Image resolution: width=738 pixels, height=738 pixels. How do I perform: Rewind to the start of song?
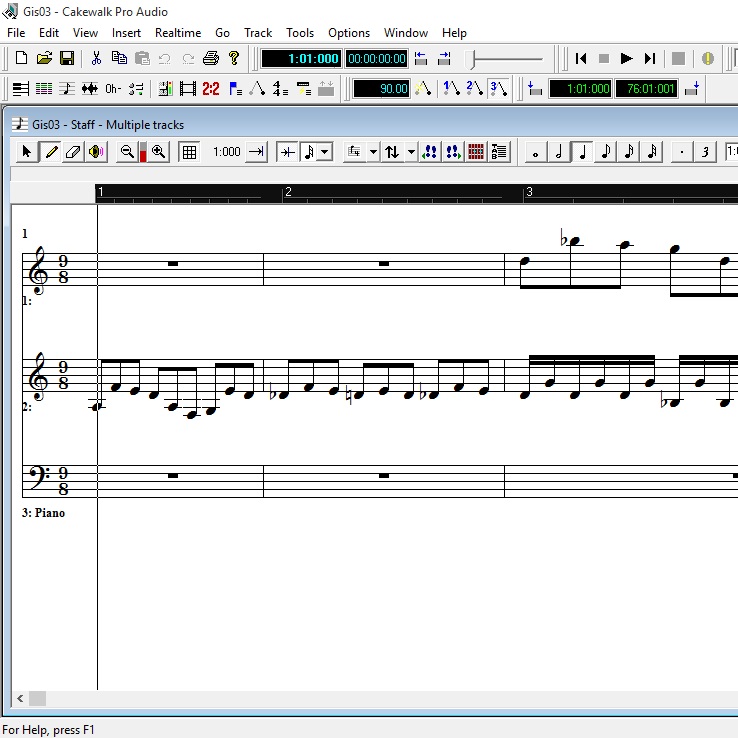[580, 59]
